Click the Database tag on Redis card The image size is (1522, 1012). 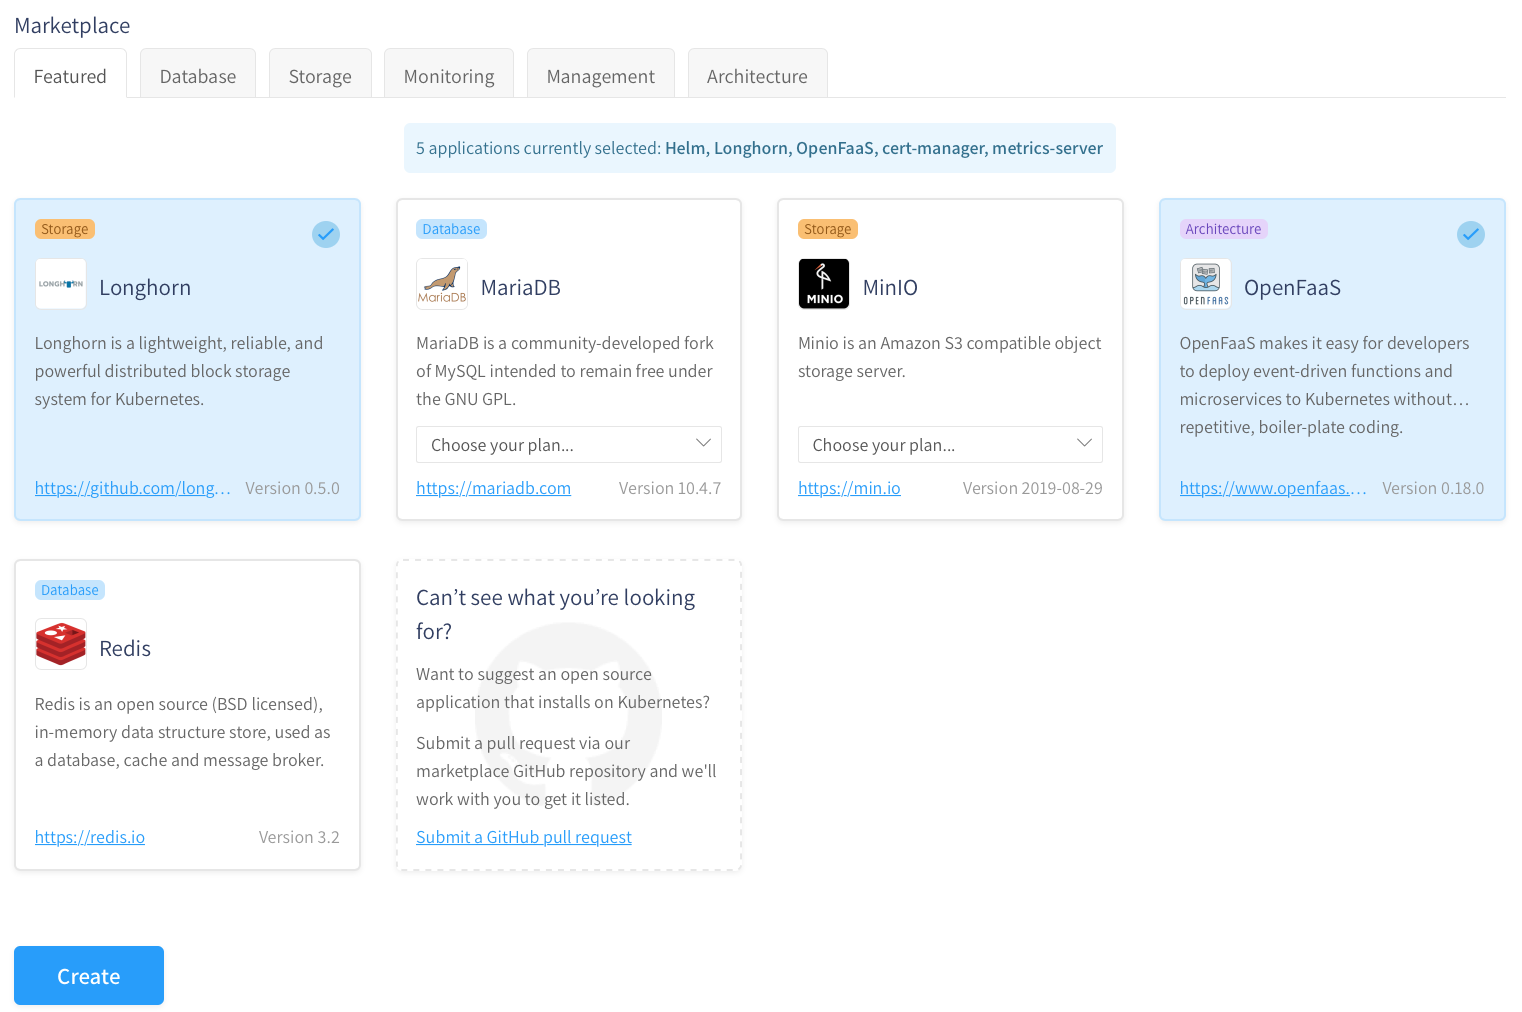click(70, 590)
